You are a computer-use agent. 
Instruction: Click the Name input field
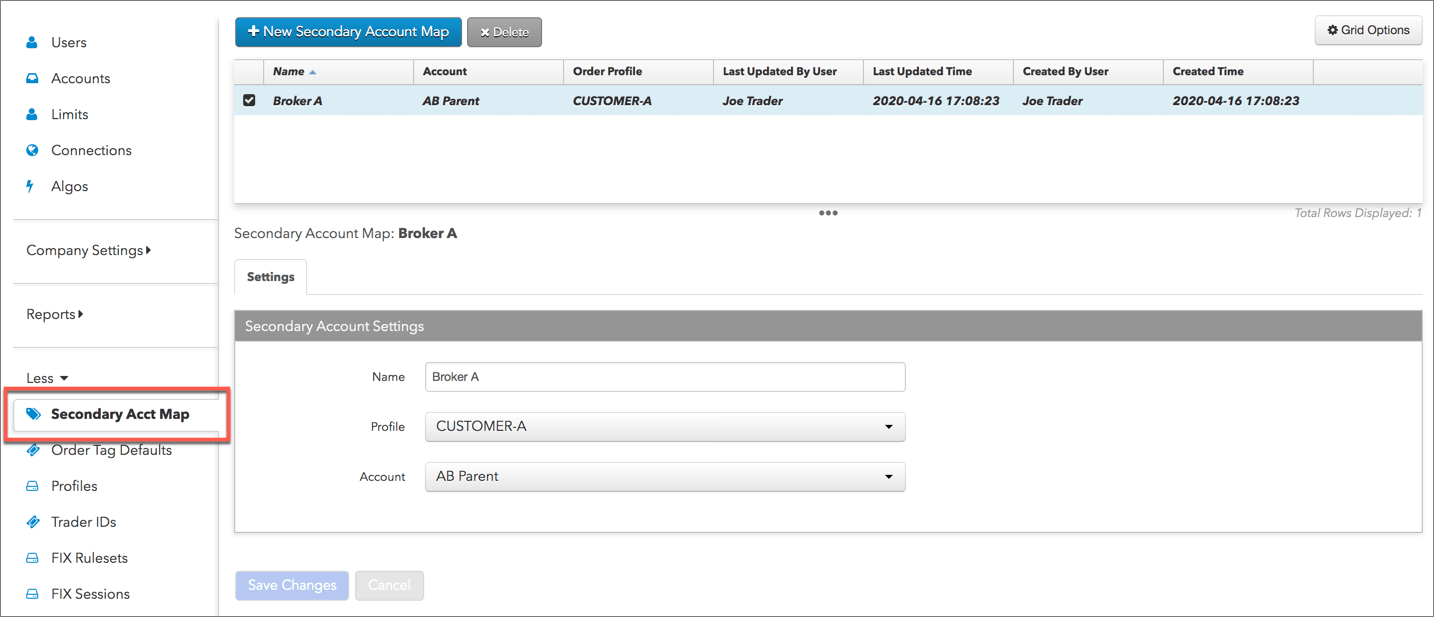click(x=665, y=377)
